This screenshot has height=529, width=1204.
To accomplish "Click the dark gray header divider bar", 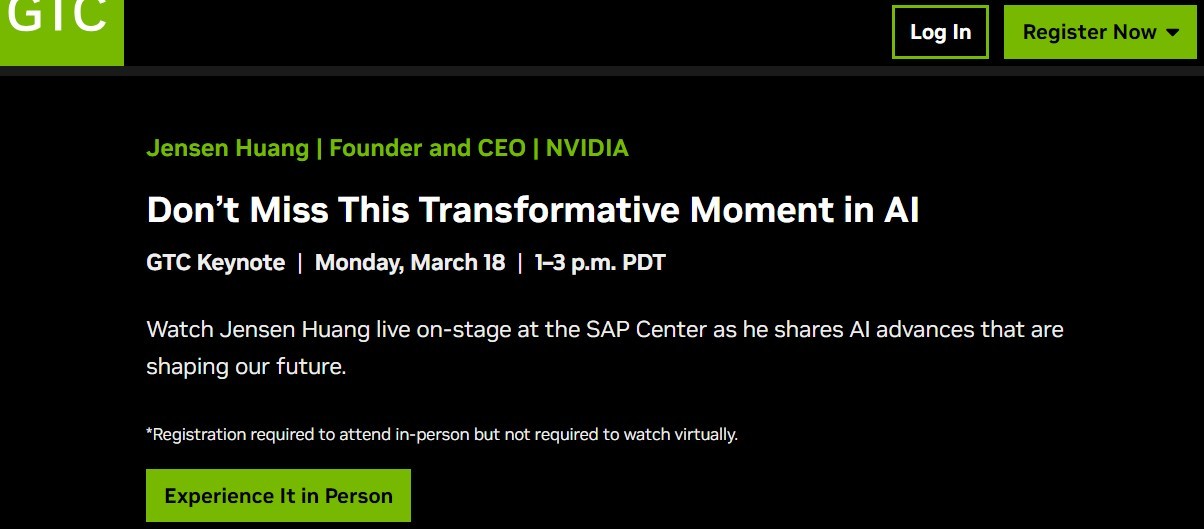I will click(x=602, y=71).
